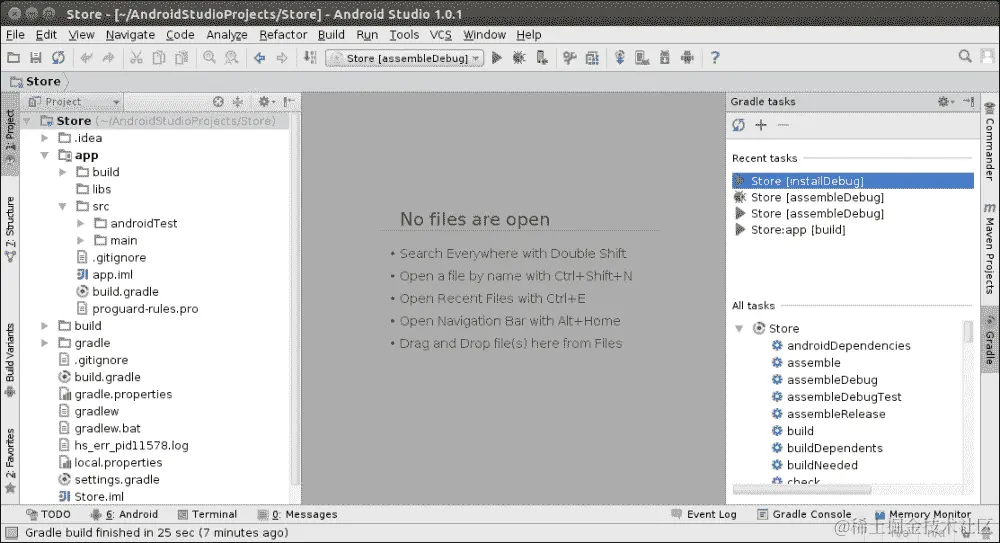
Task: Refresh Gradle tasks in Gradle panel
Action: pyautogui.click(x=739, y=125)
